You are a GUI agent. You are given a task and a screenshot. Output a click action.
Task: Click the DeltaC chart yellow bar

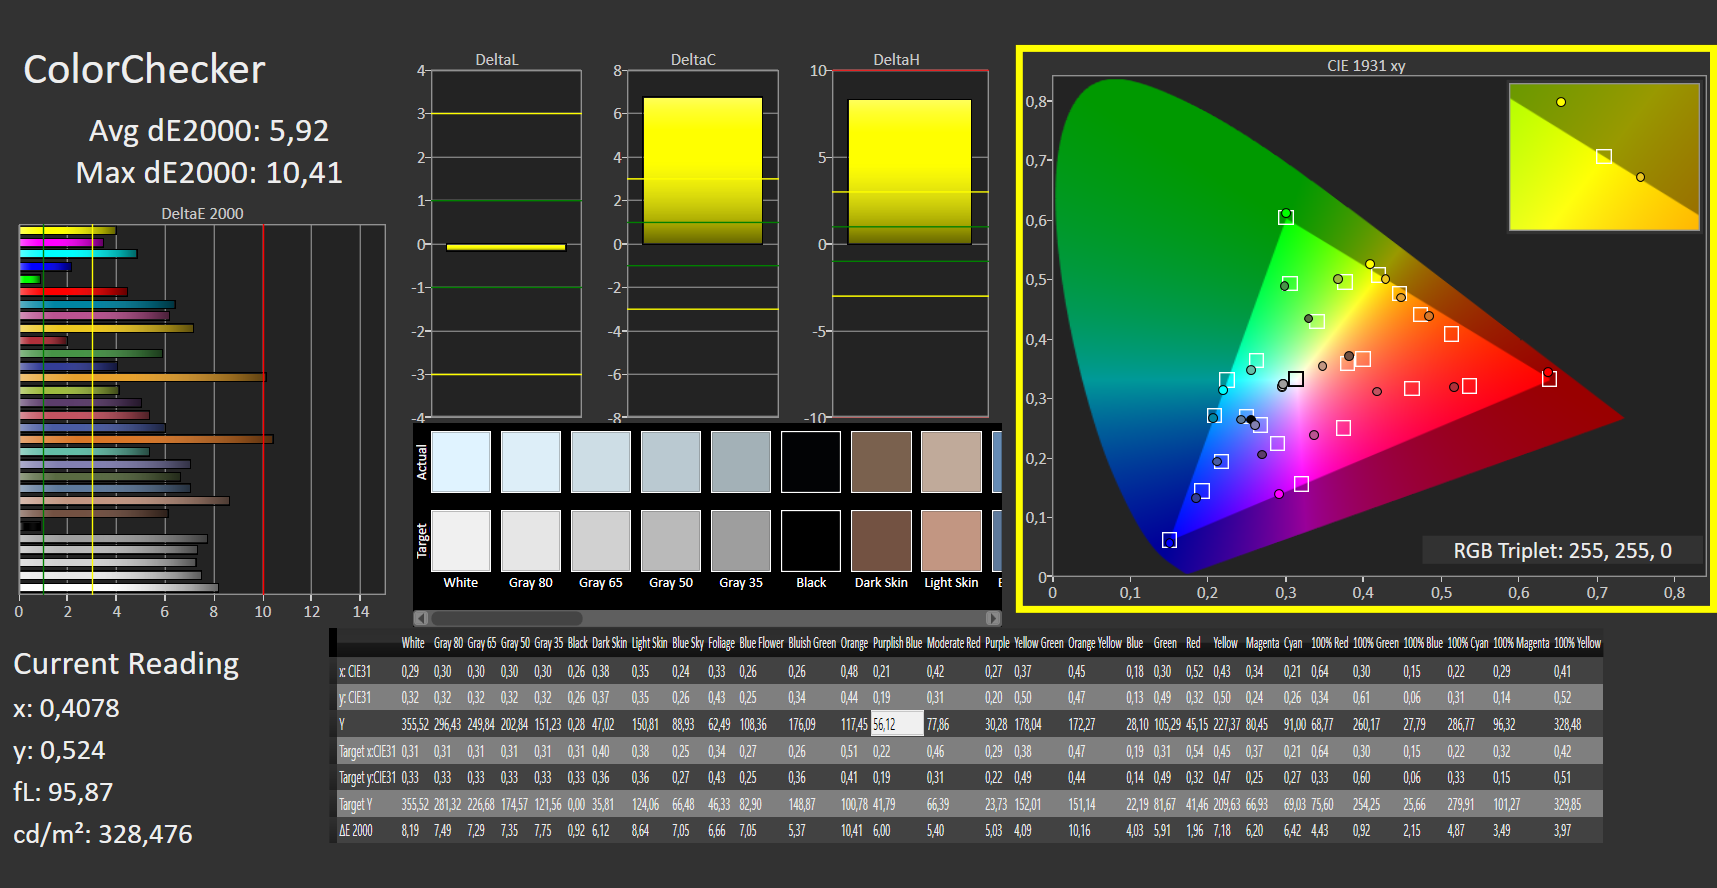click(x=702, y=171)
